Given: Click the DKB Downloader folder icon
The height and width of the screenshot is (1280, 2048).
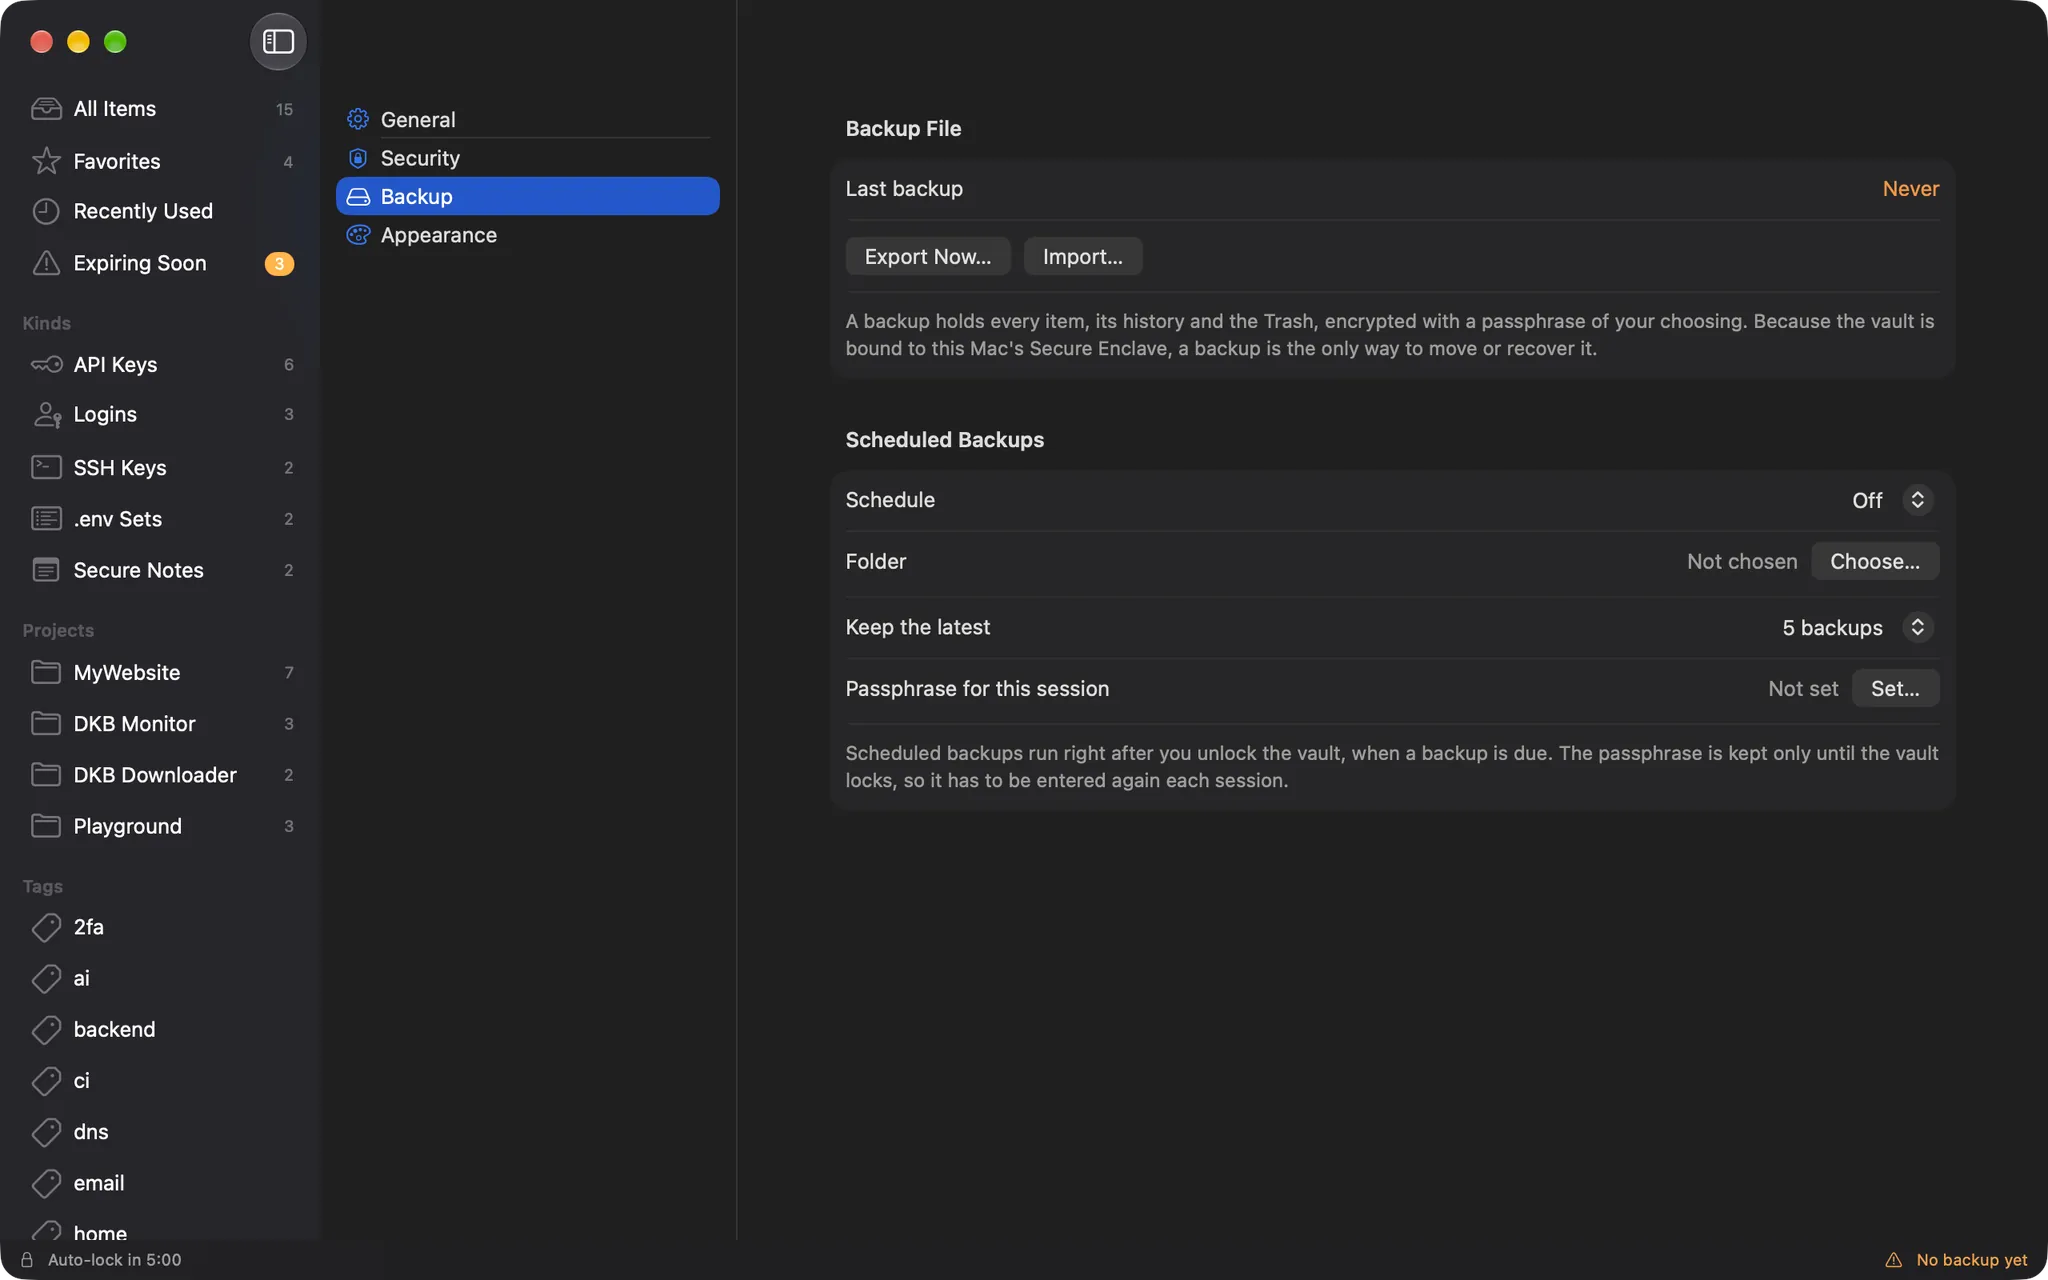Looking at the screenshot, I should pyautogui.click(x=46, y=774).
